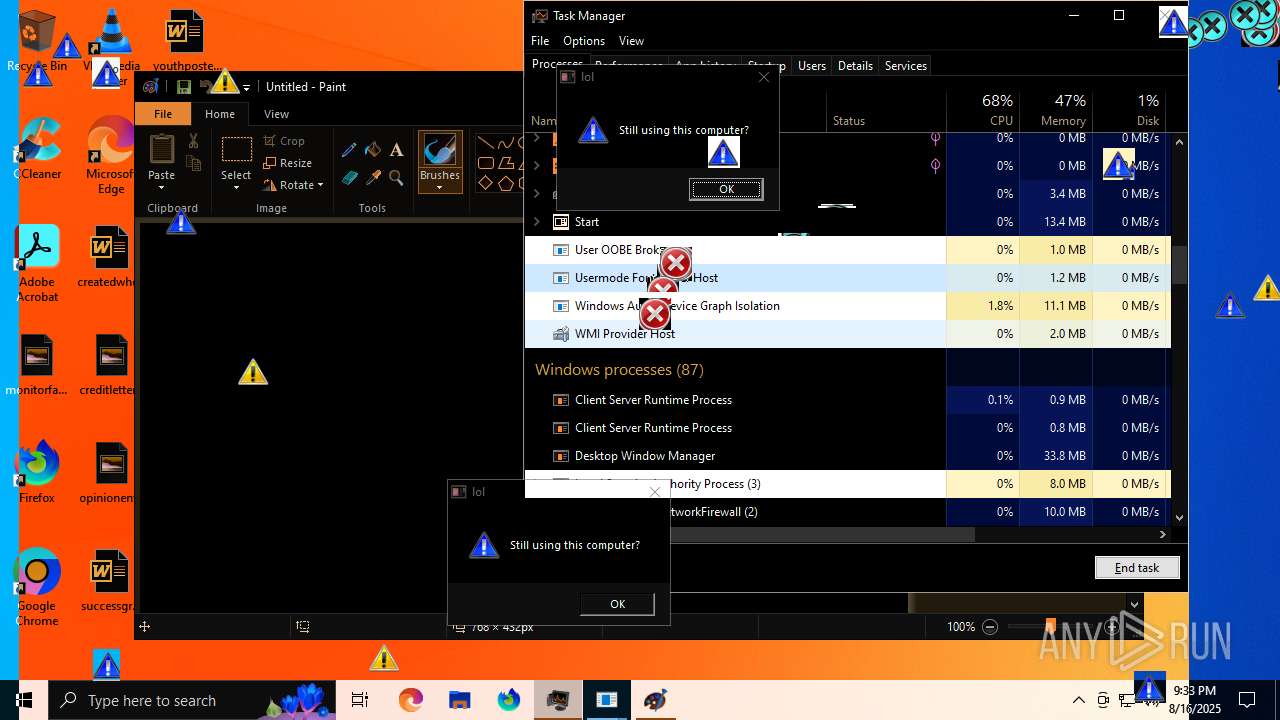Select the View ribbon tab in Paint
This screenshot has height=720, width=1280.
pyautogui.click(x=276, y=114)
